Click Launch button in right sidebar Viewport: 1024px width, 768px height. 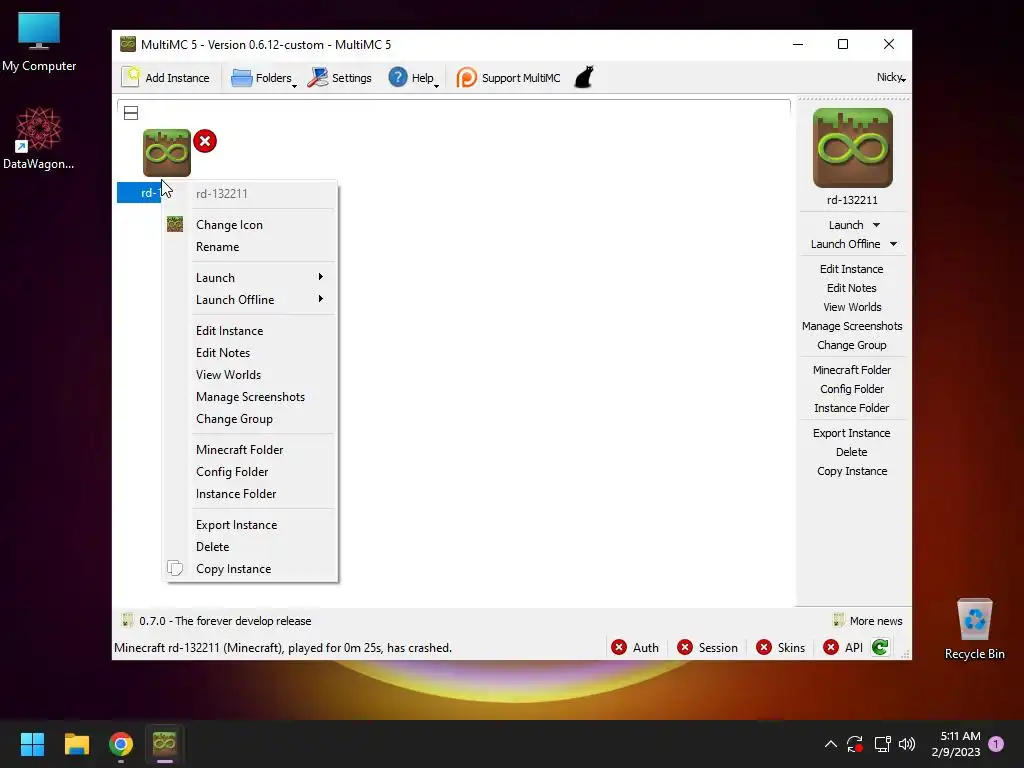(846, 225)
